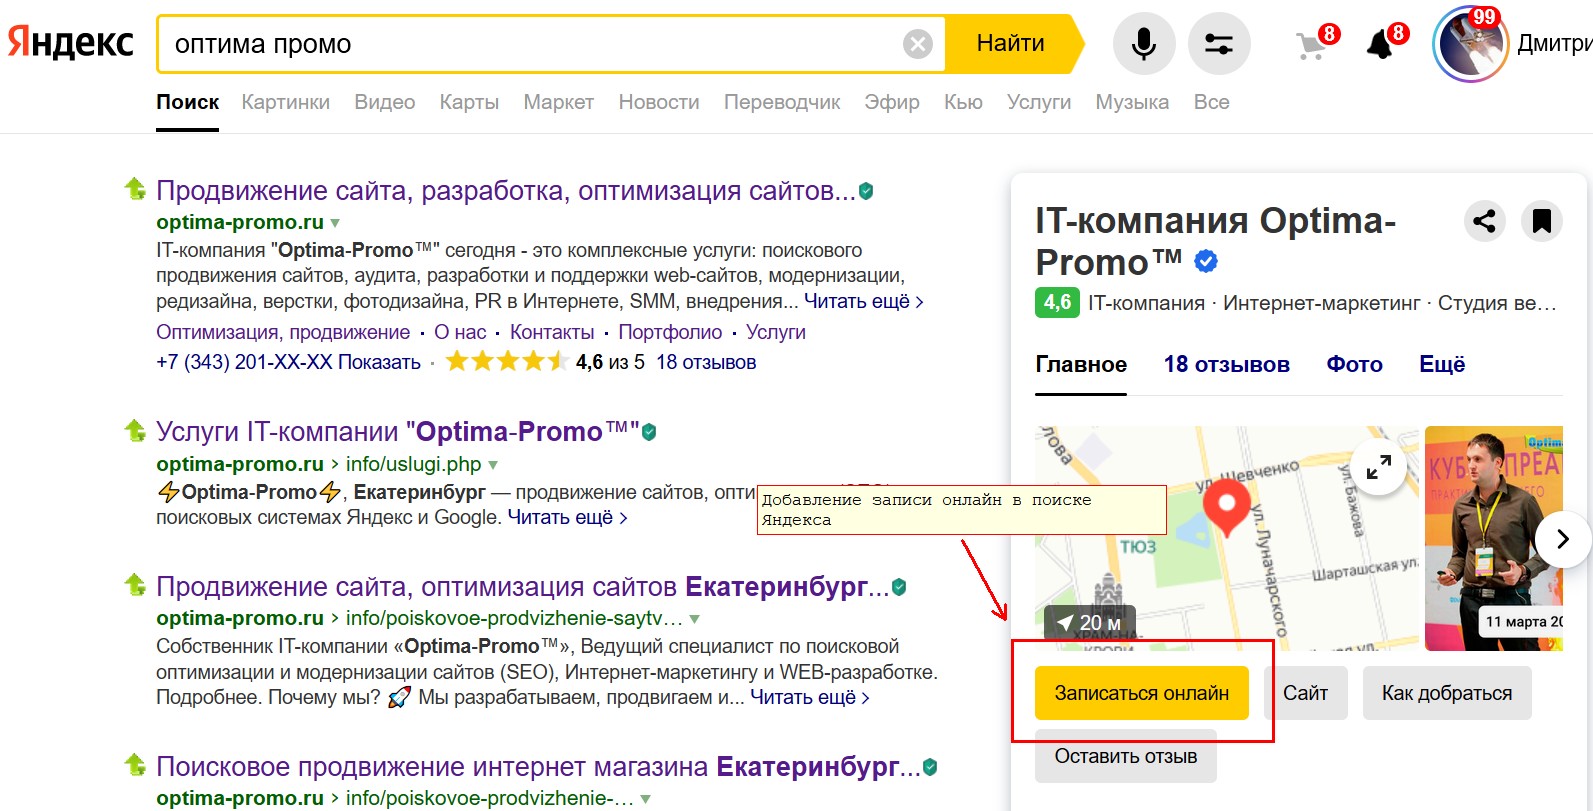The image size is (1593, 811).
Task: Open the 'Контакты' sitelink
Action: [x=552, y=332]
